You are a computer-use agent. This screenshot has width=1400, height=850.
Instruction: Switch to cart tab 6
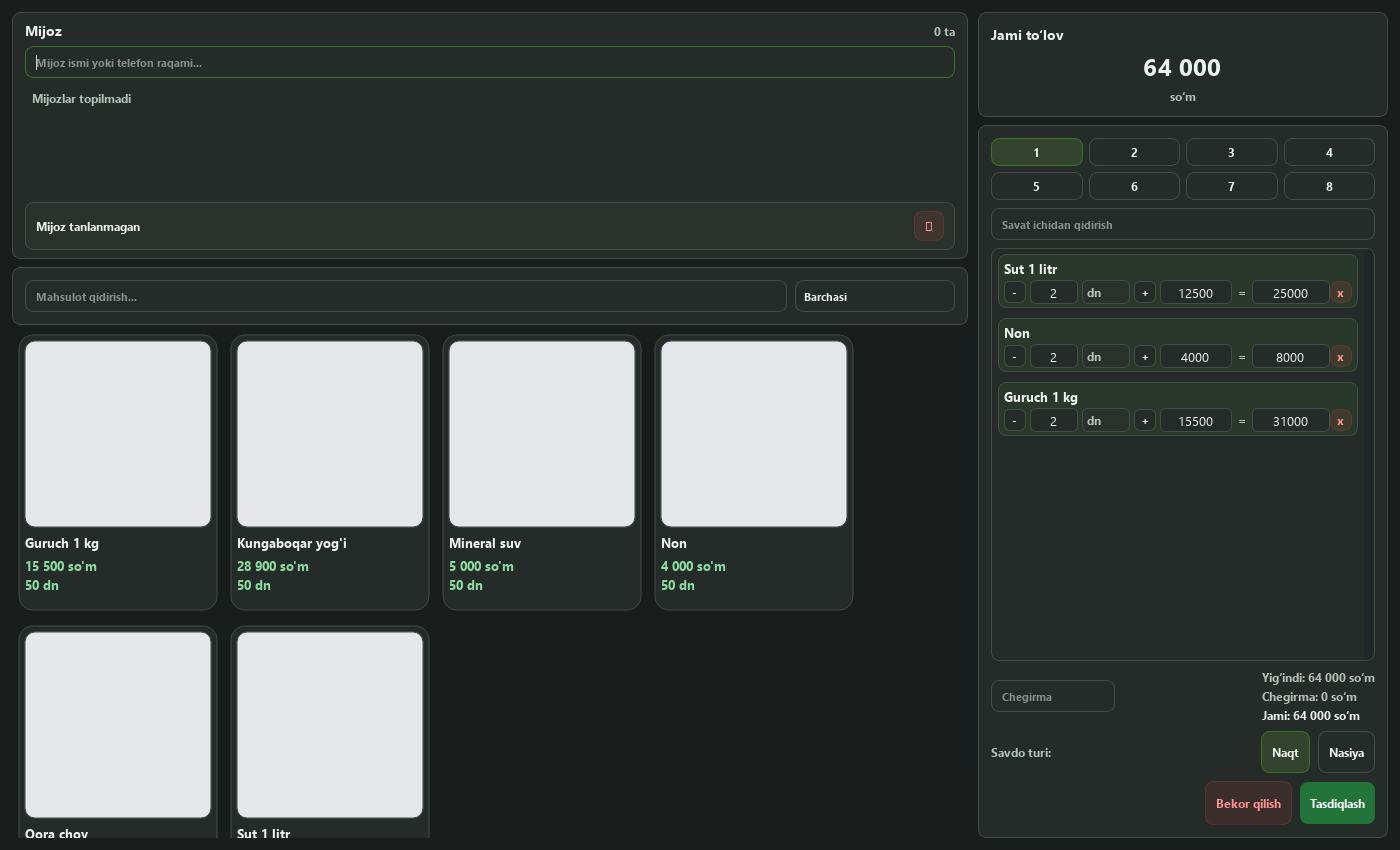[x=1134, y=186]
